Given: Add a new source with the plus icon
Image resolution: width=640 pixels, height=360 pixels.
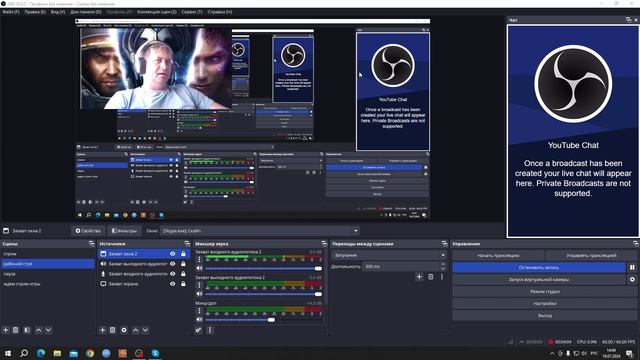Looking at the screenshot, I should 102,330.
